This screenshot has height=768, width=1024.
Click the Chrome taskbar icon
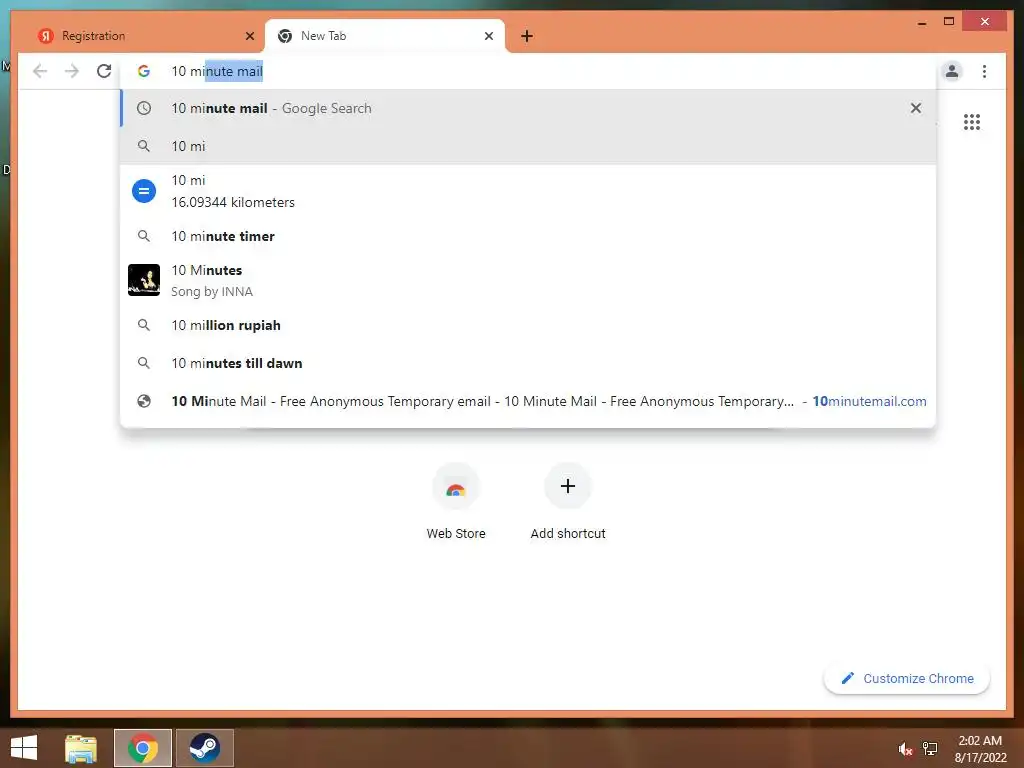pos(143,748)
